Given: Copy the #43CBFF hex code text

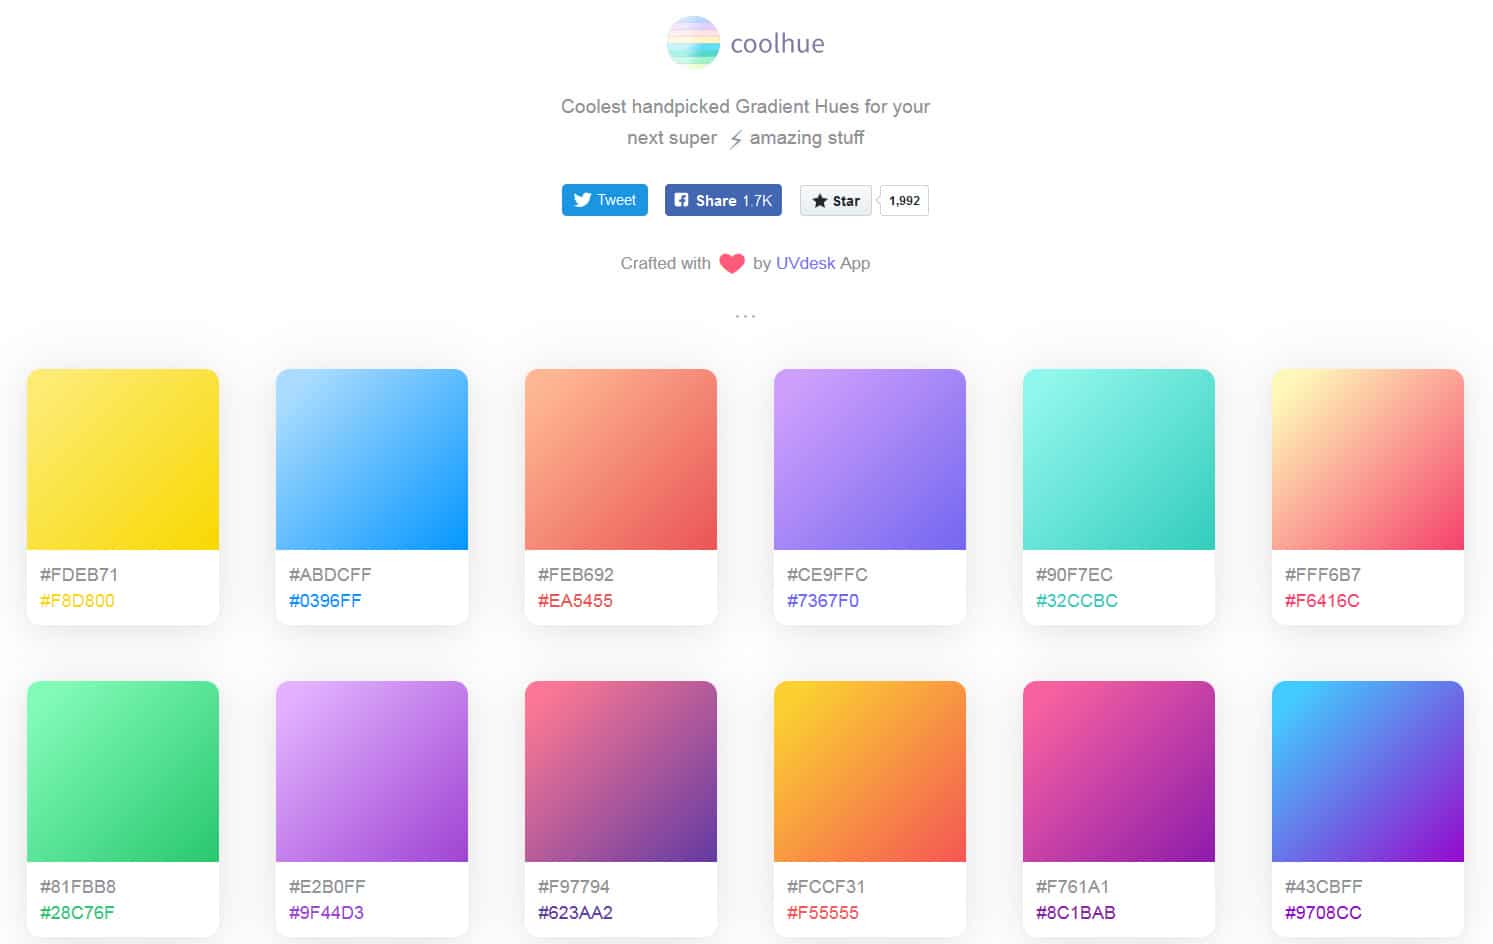Looking at the screenshot, I should [1323, 887].
